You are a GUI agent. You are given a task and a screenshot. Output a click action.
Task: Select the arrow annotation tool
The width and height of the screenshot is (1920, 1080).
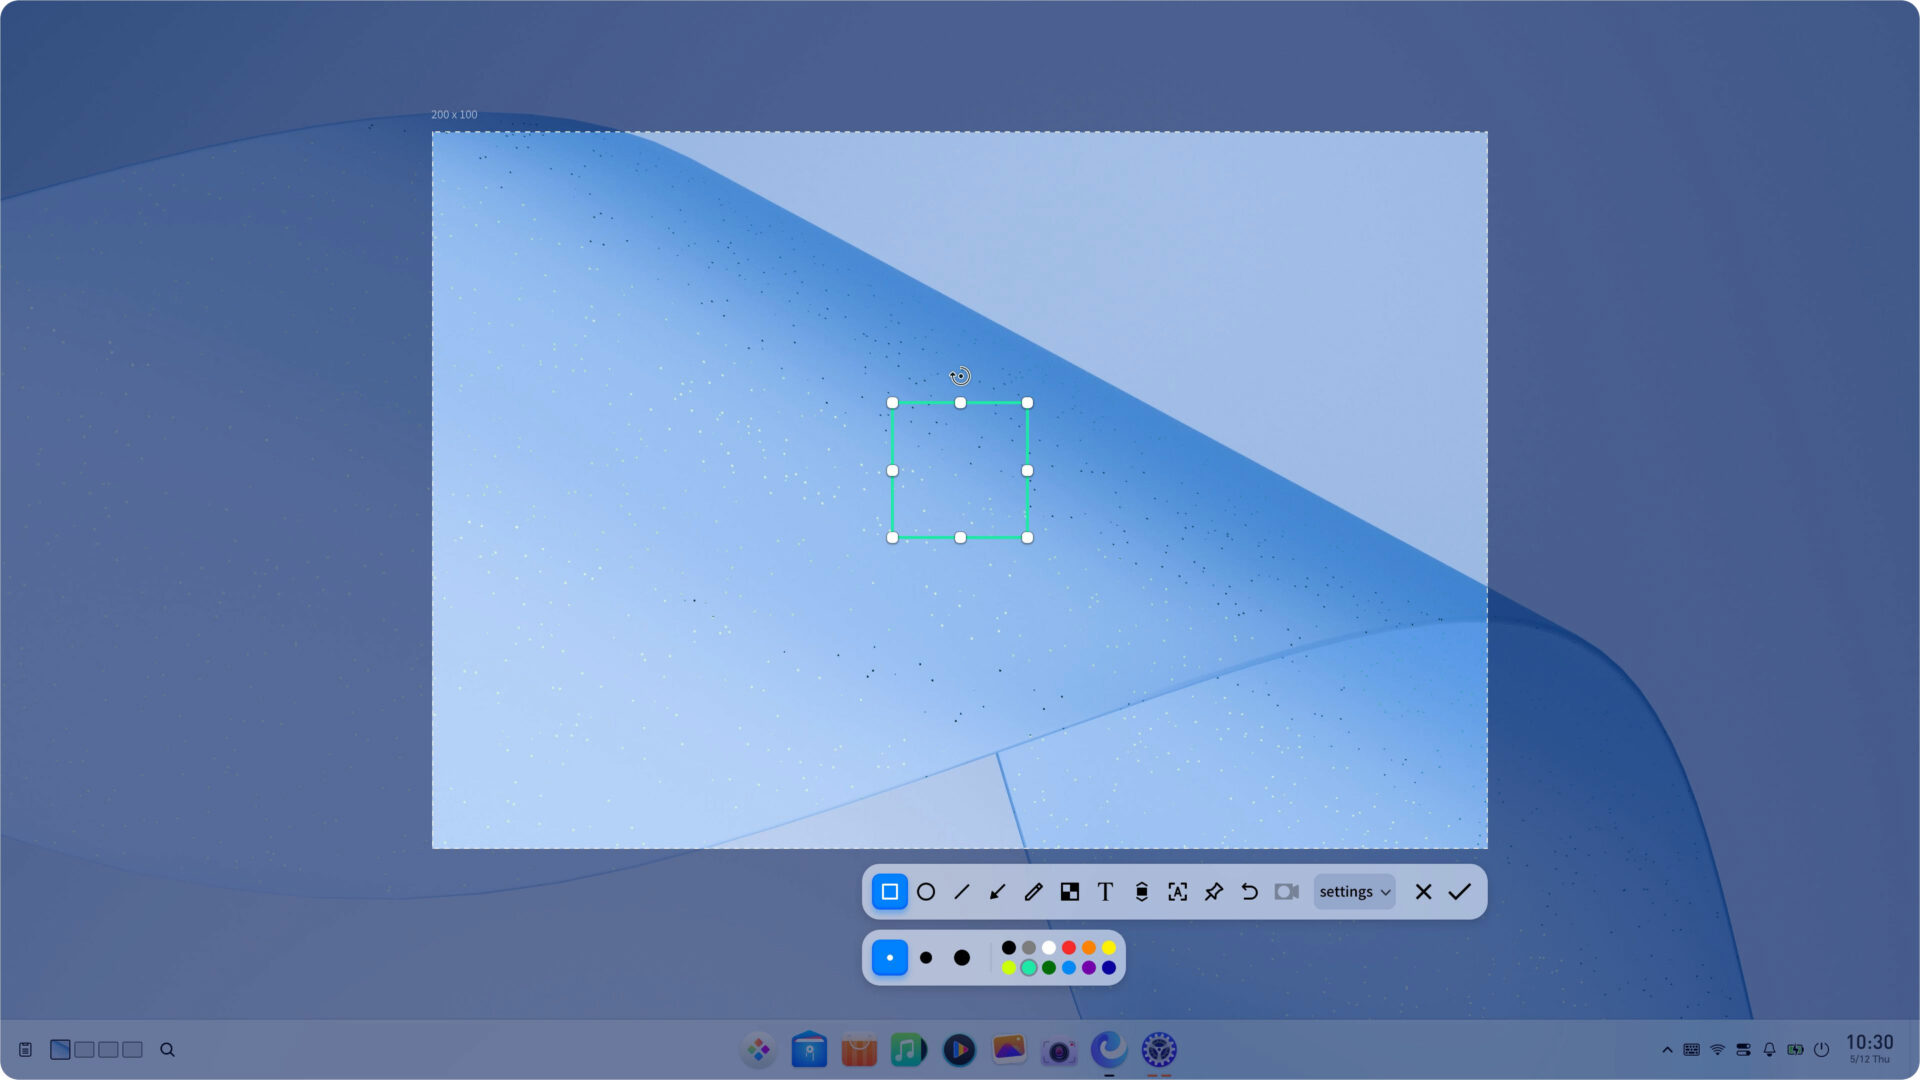coord(997,891)
